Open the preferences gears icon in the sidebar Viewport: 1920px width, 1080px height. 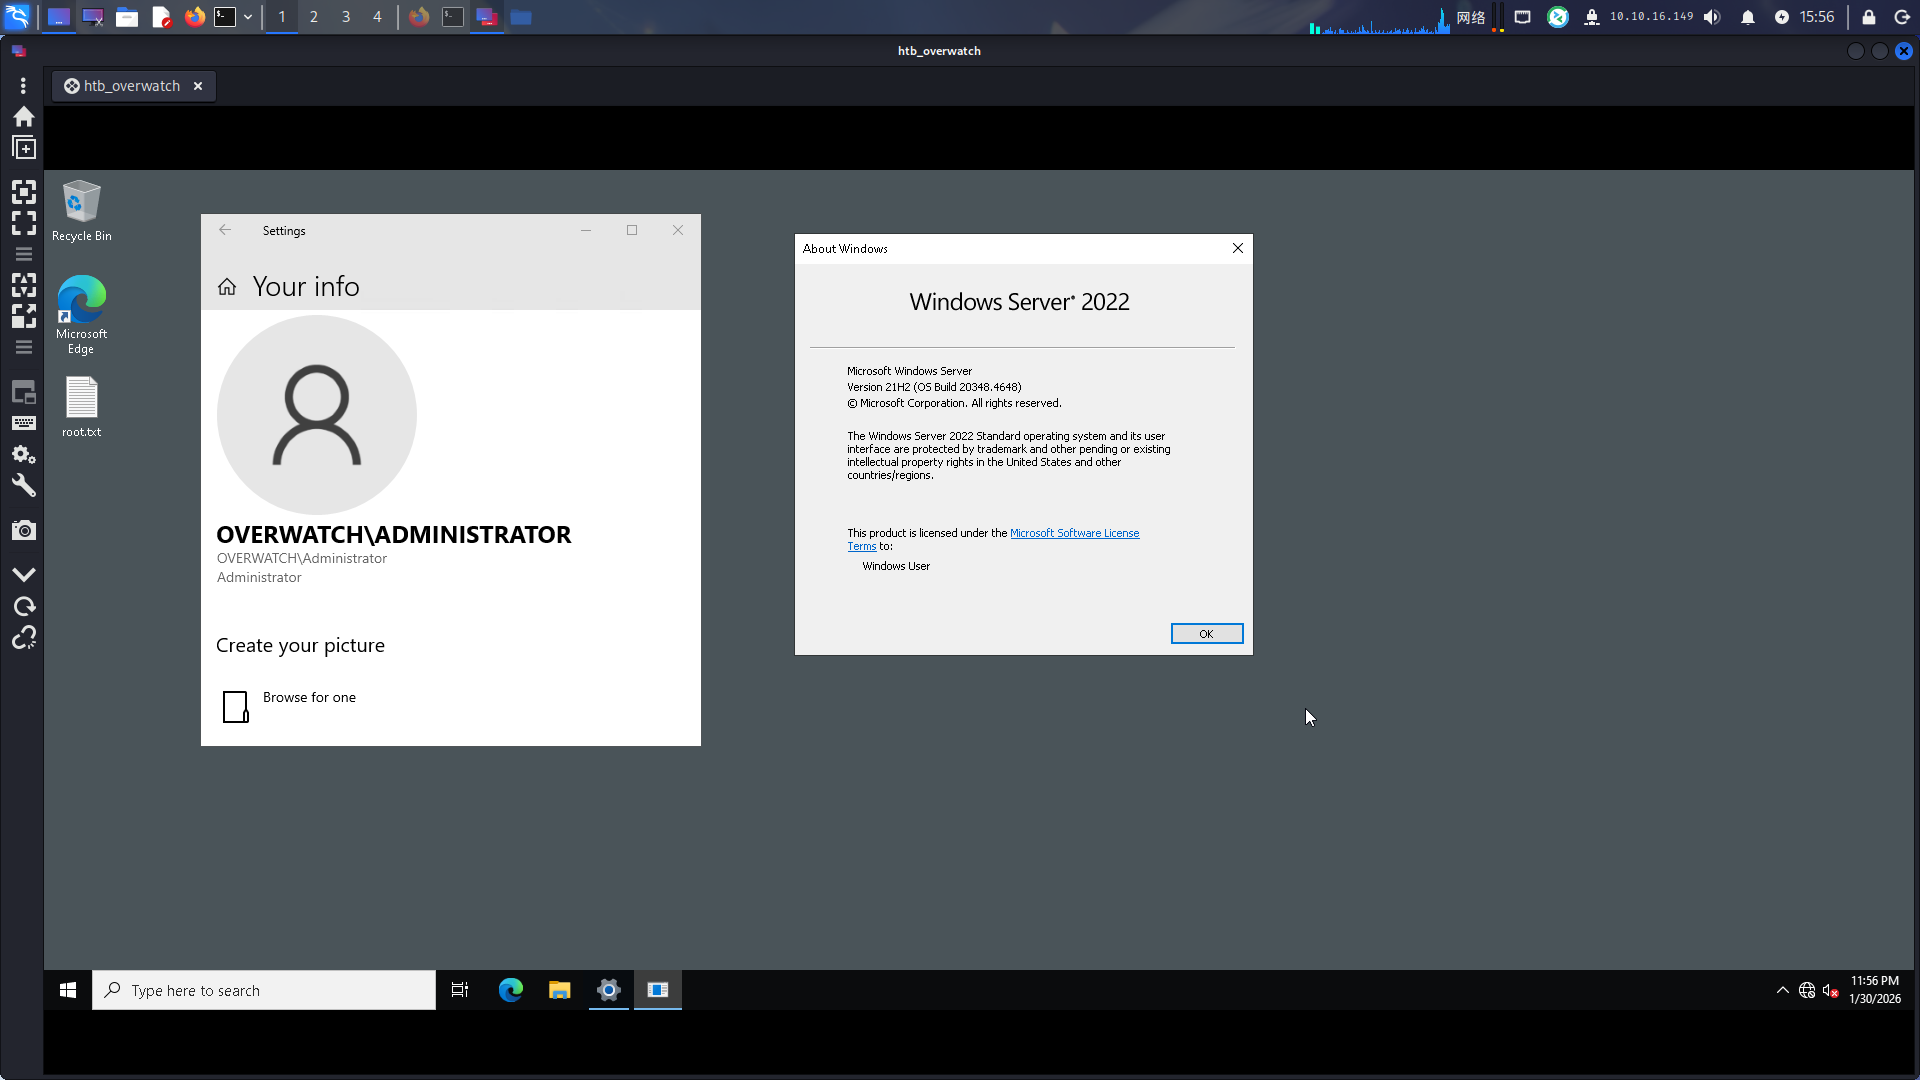(24, 455)
